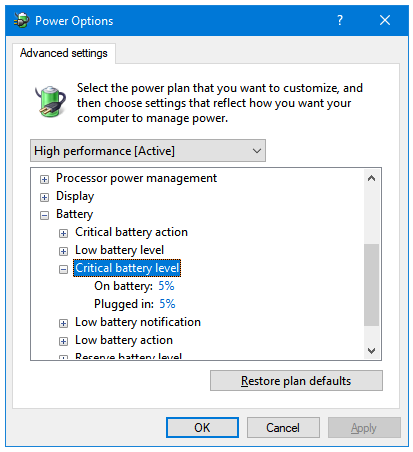The image size is (413, 452).
Task: Expand the Display settings node
Action: (44, 197)
